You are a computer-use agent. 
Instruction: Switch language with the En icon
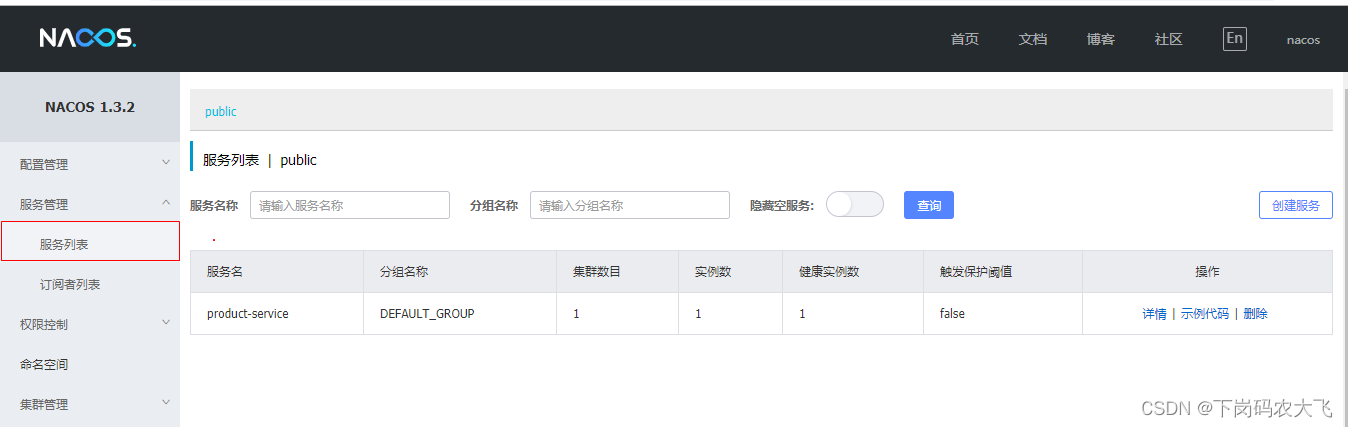click(x=1234, y=39)
